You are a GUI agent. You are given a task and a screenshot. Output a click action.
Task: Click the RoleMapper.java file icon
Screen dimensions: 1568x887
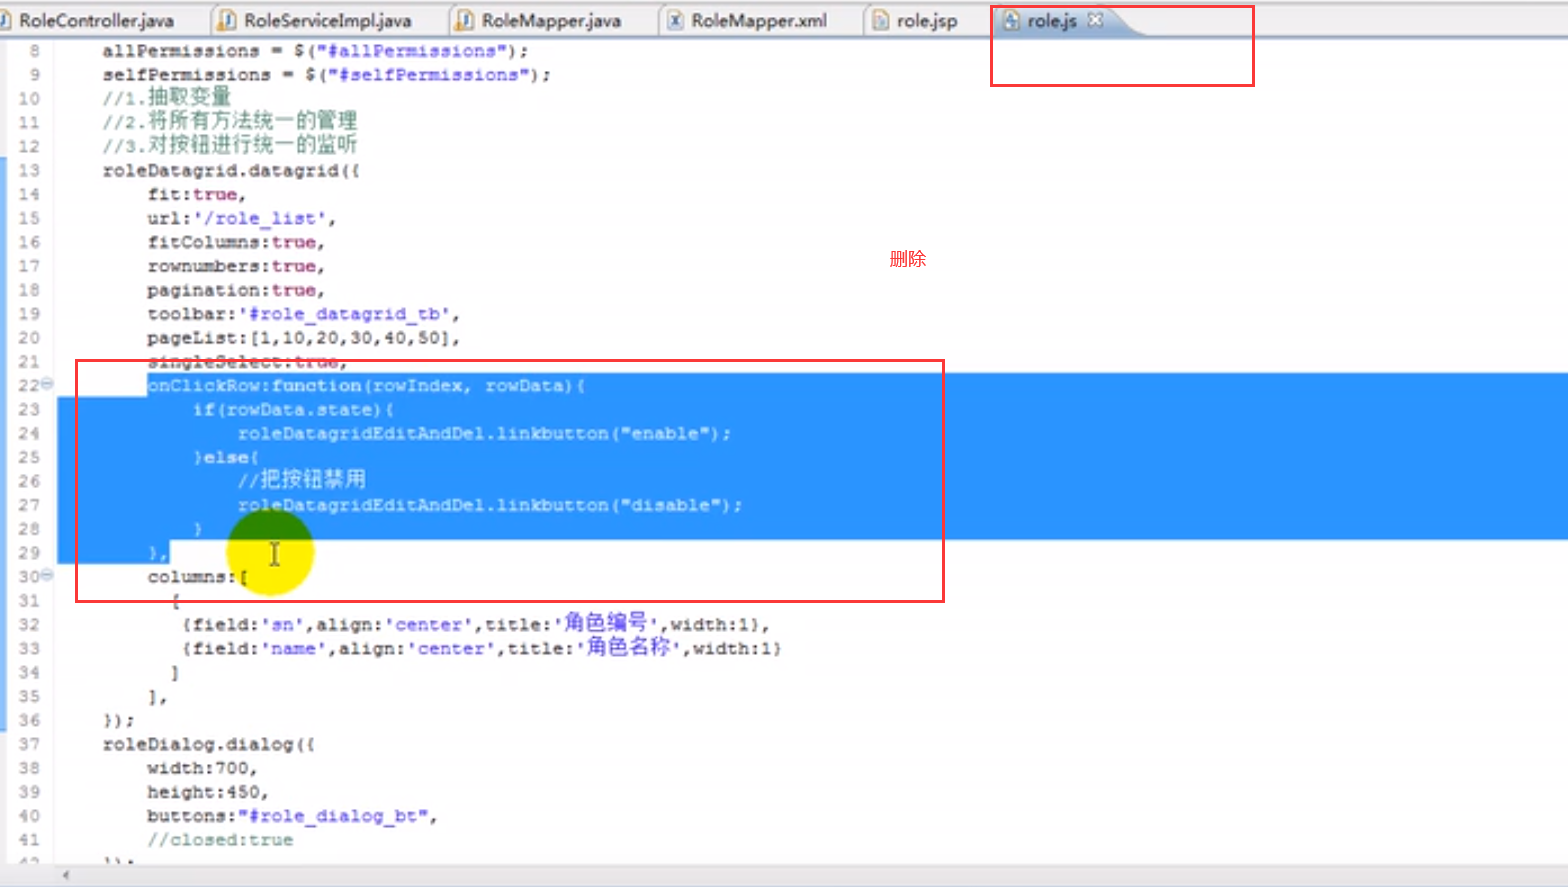point(465,20)
